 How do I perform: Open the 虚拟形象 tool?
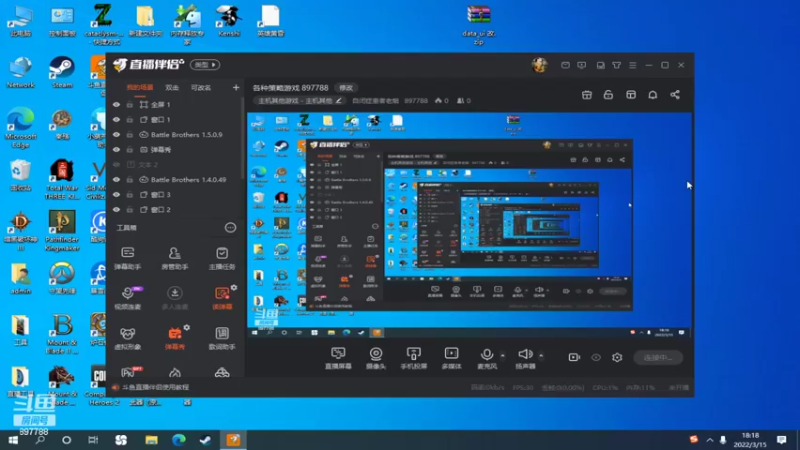128,338
